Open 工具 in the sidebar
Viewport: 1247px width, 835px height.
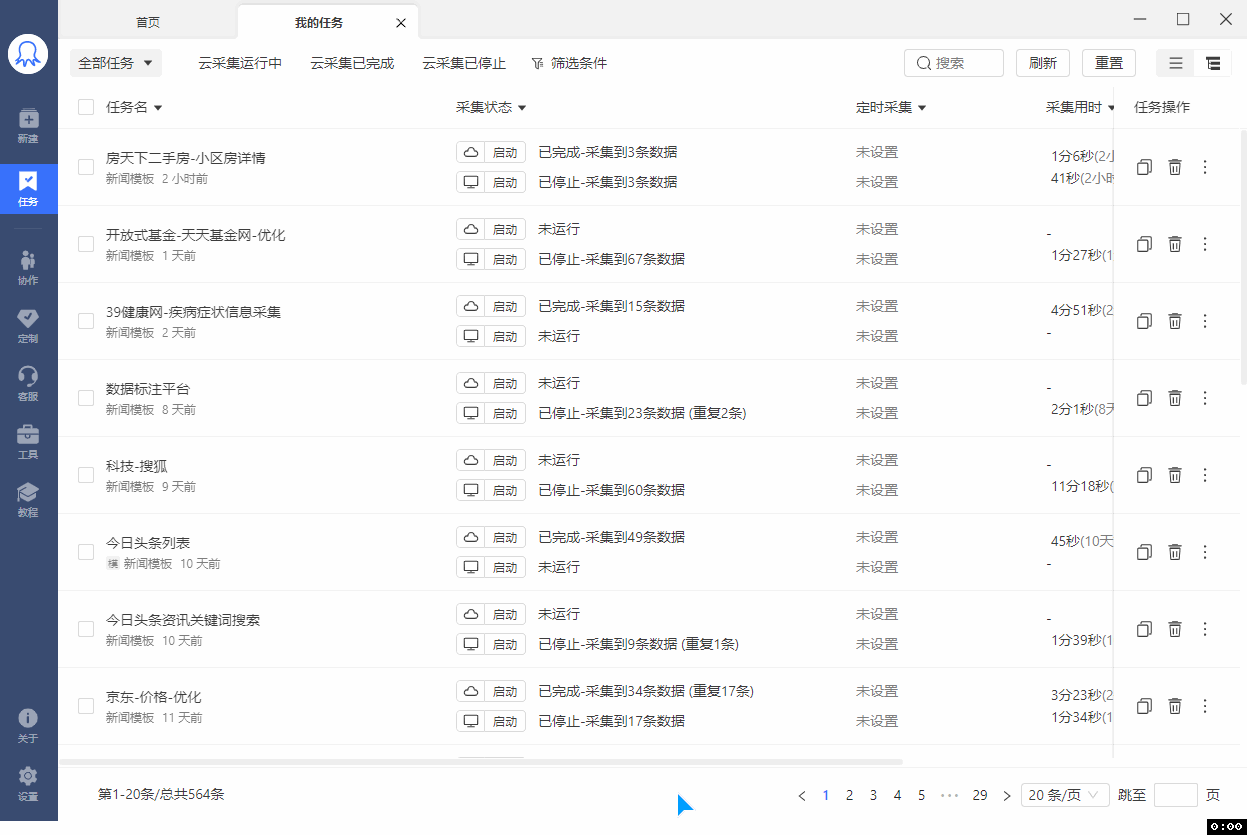pyautogui.click(x=28, y=442)
